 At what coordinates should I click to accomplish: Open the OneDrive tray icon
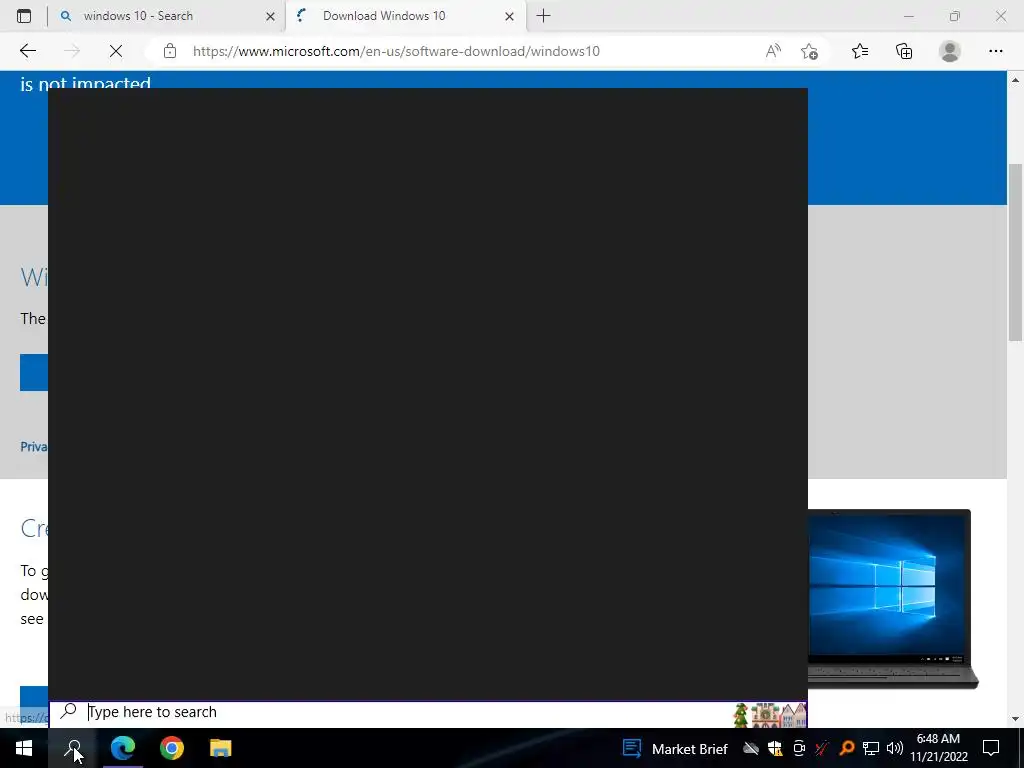(750, 748)
